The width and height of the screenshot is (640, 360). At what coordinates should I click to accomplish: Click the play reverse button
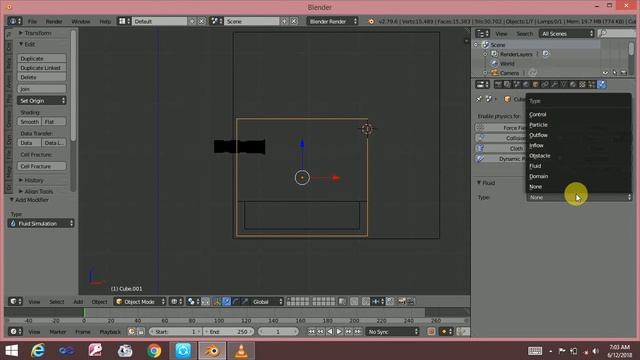(330, 332)
